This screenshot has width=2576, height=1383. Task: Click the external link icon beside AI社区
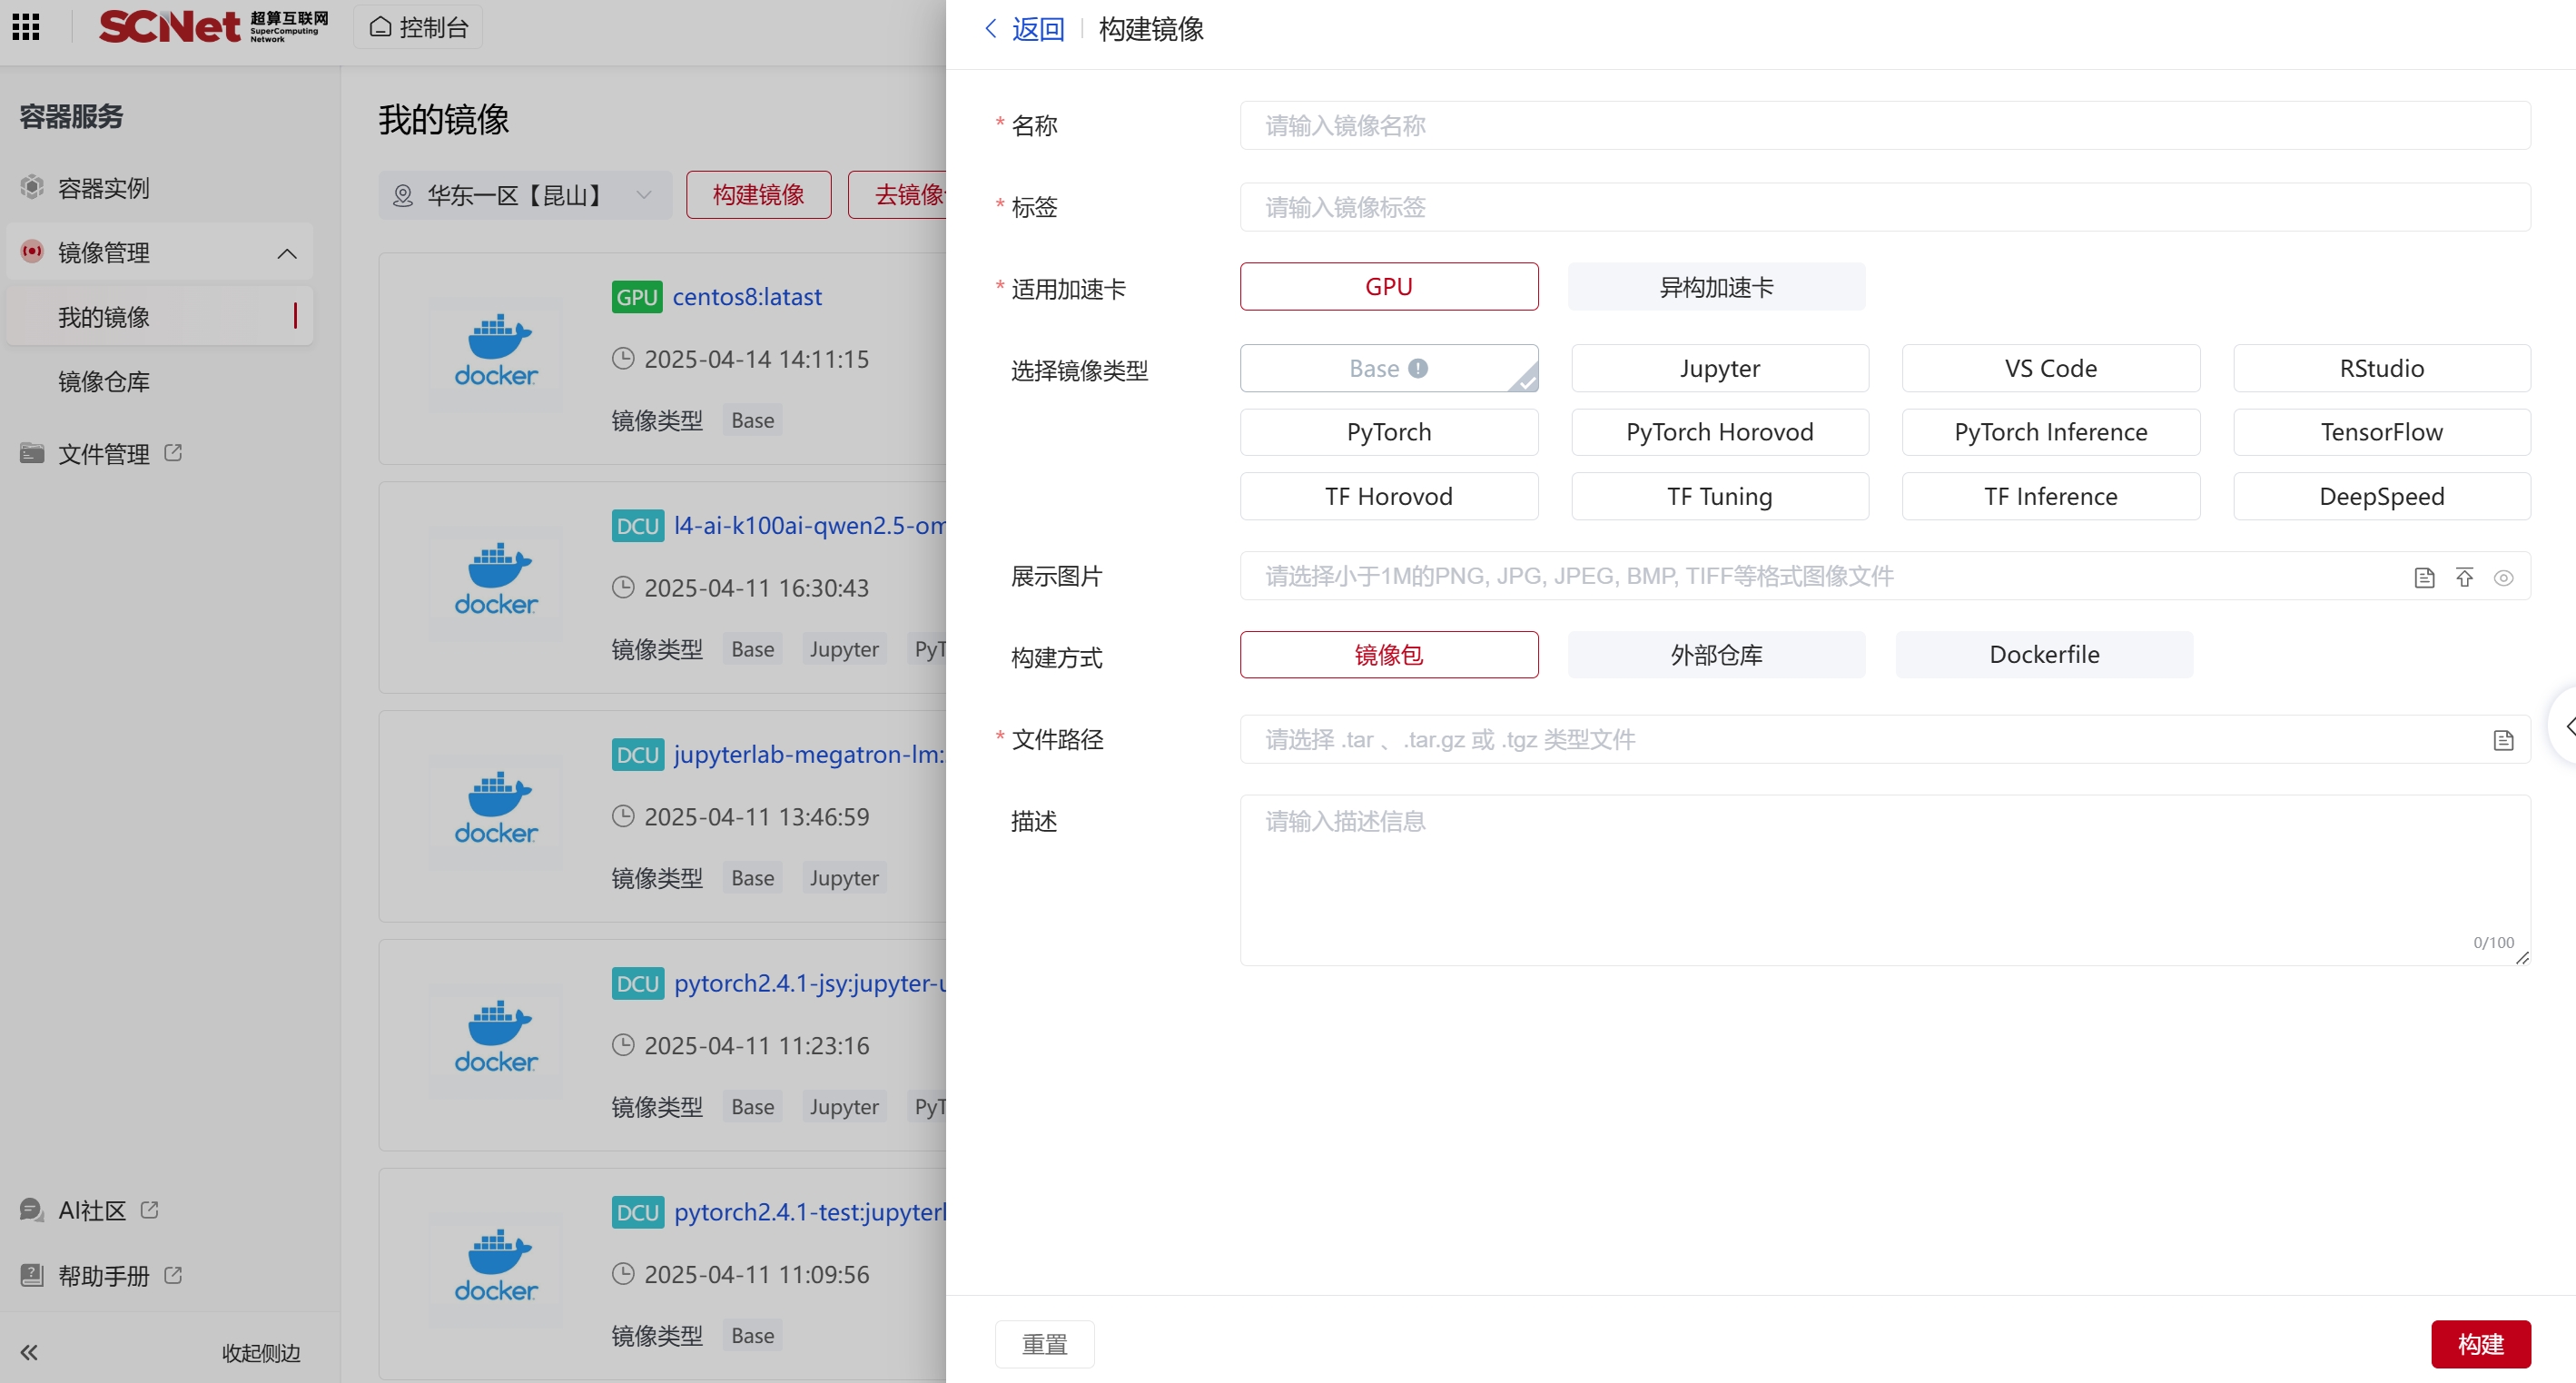tap(150, 1210)
